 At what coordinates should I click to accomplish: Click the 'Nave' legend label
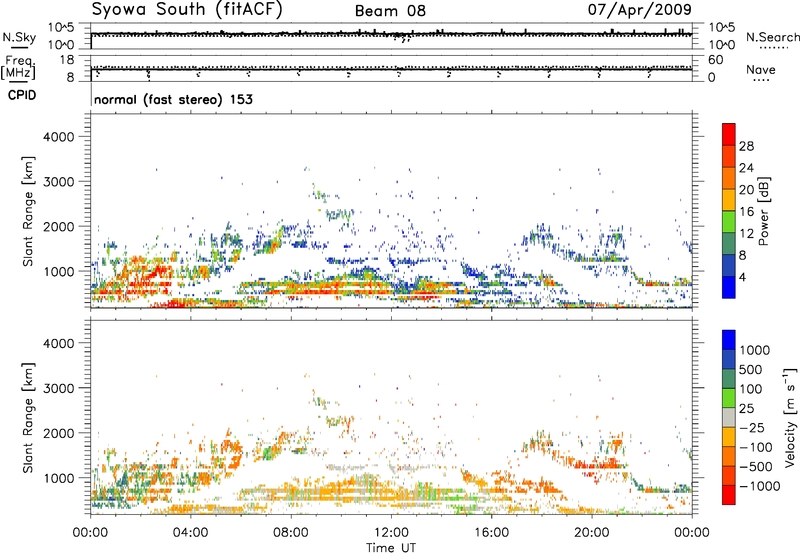[761, 70]
